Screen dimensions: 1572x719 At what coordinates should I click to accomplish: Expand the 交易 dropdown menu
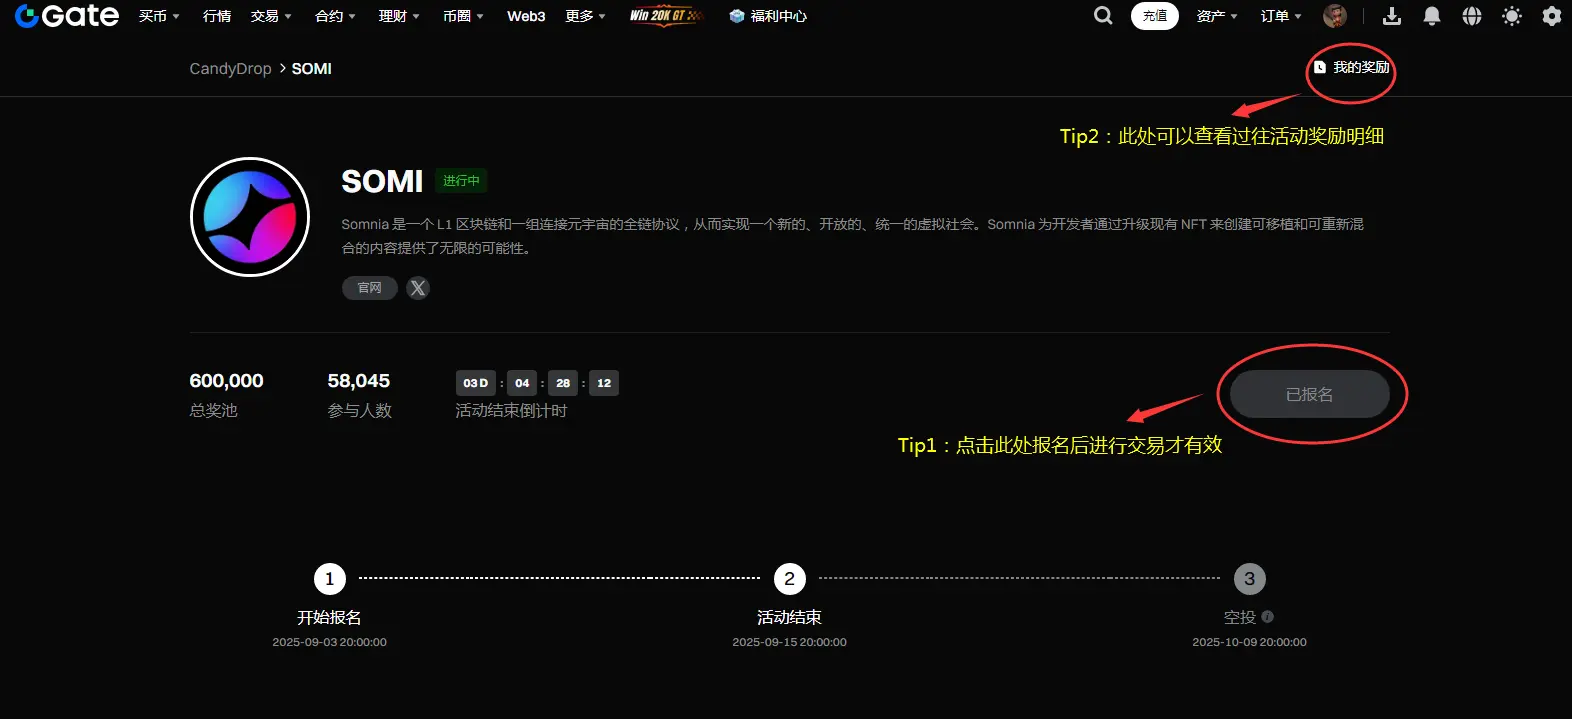point(271,16)
